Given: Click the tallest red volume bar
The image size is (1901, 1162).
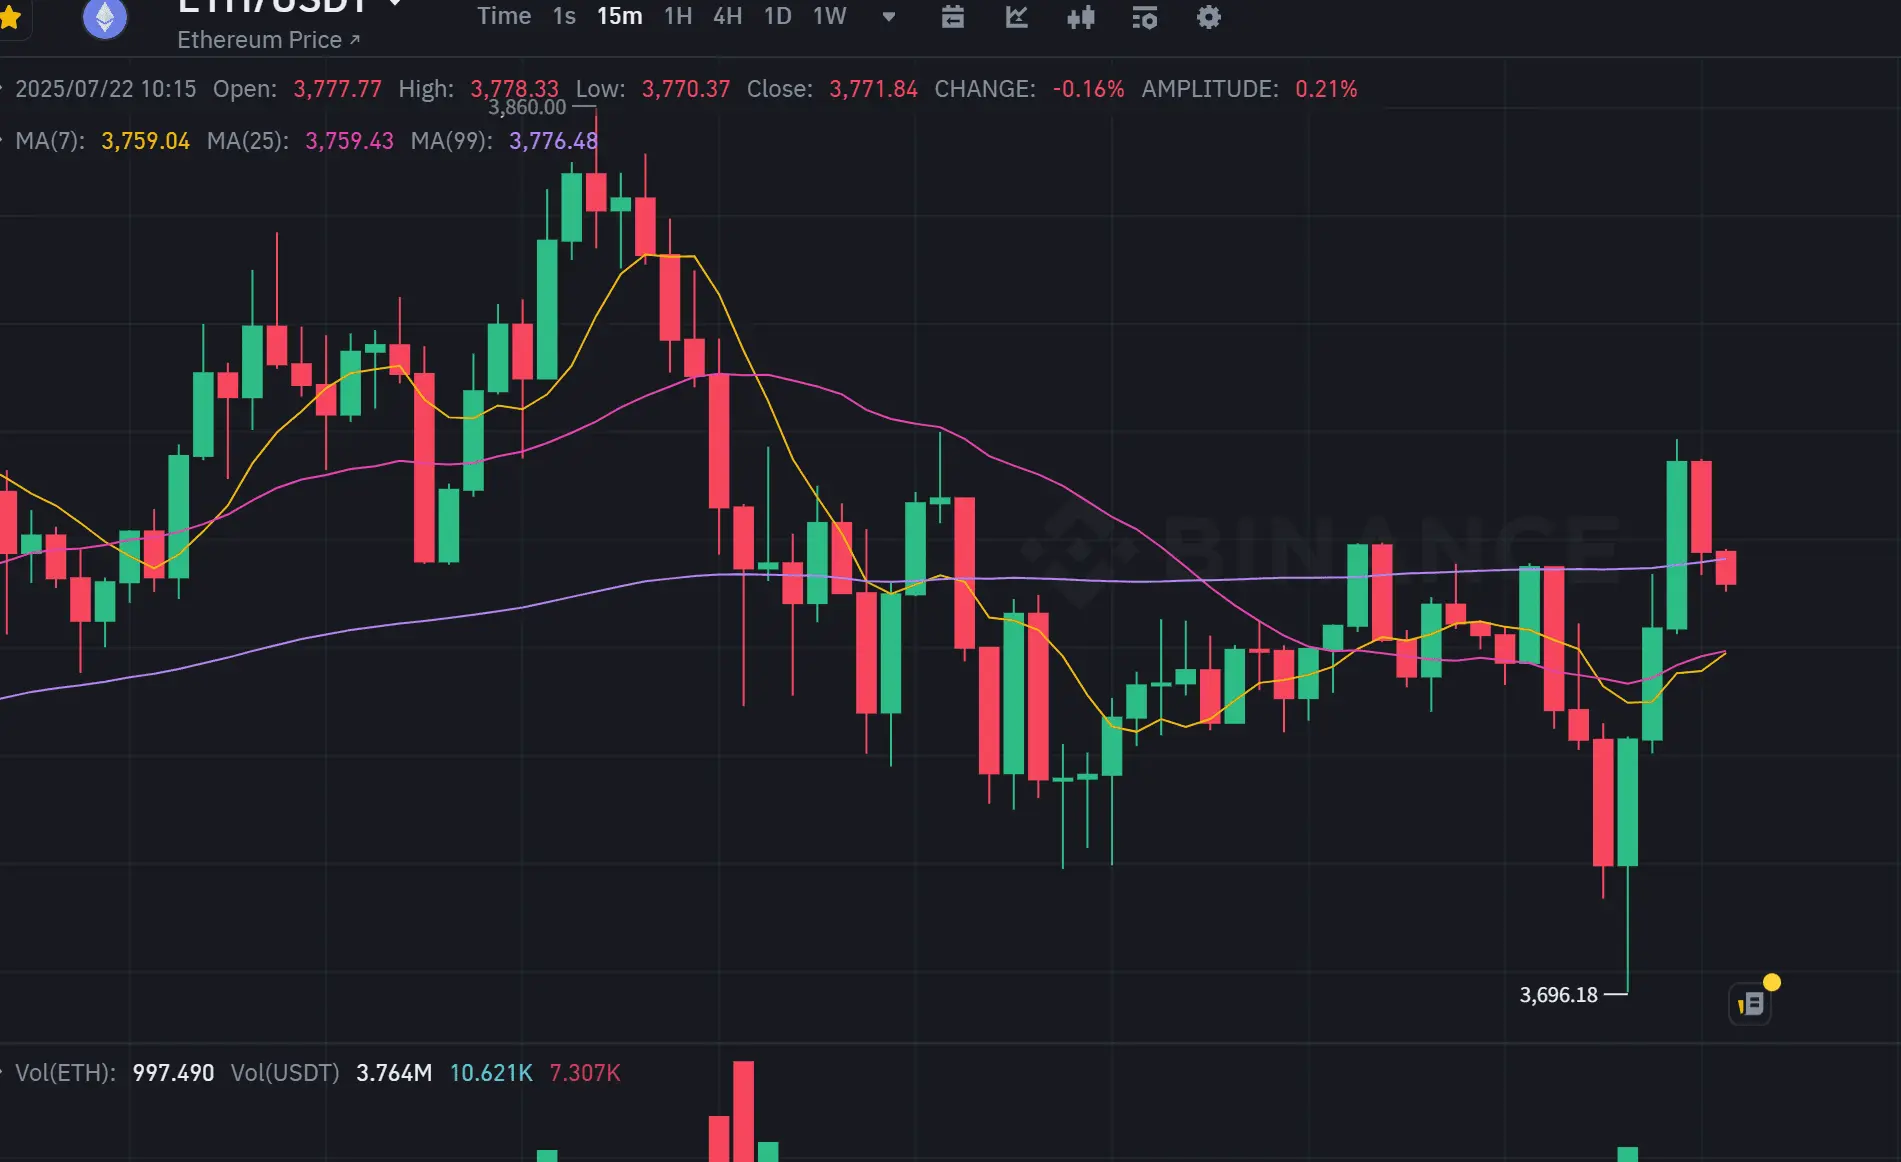Looking at the screenshot, I should coord(743,1111).
